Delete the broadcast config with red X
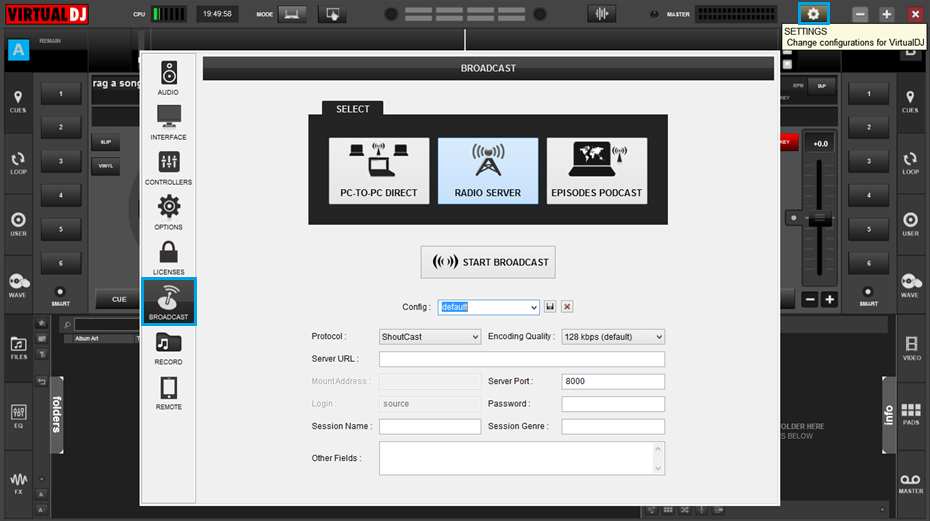The width and height of the screenshot is (930, 521). point(567,307)
